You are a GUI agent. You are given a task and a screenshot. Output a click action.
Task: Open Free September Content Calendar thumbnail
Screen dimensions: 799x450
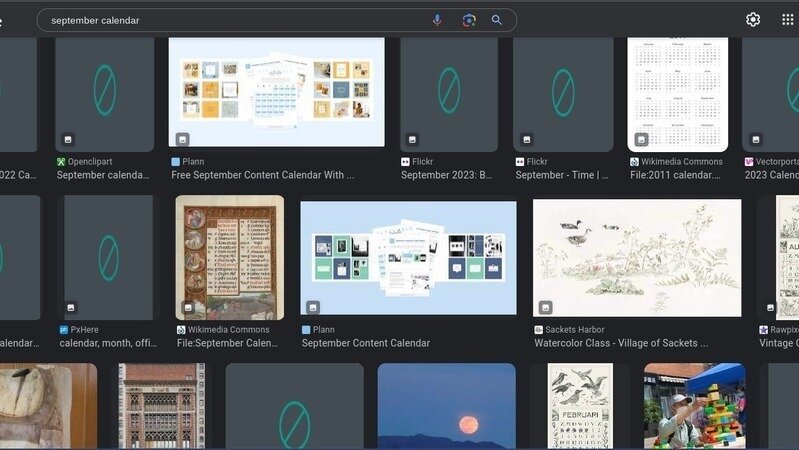(276, 92)
